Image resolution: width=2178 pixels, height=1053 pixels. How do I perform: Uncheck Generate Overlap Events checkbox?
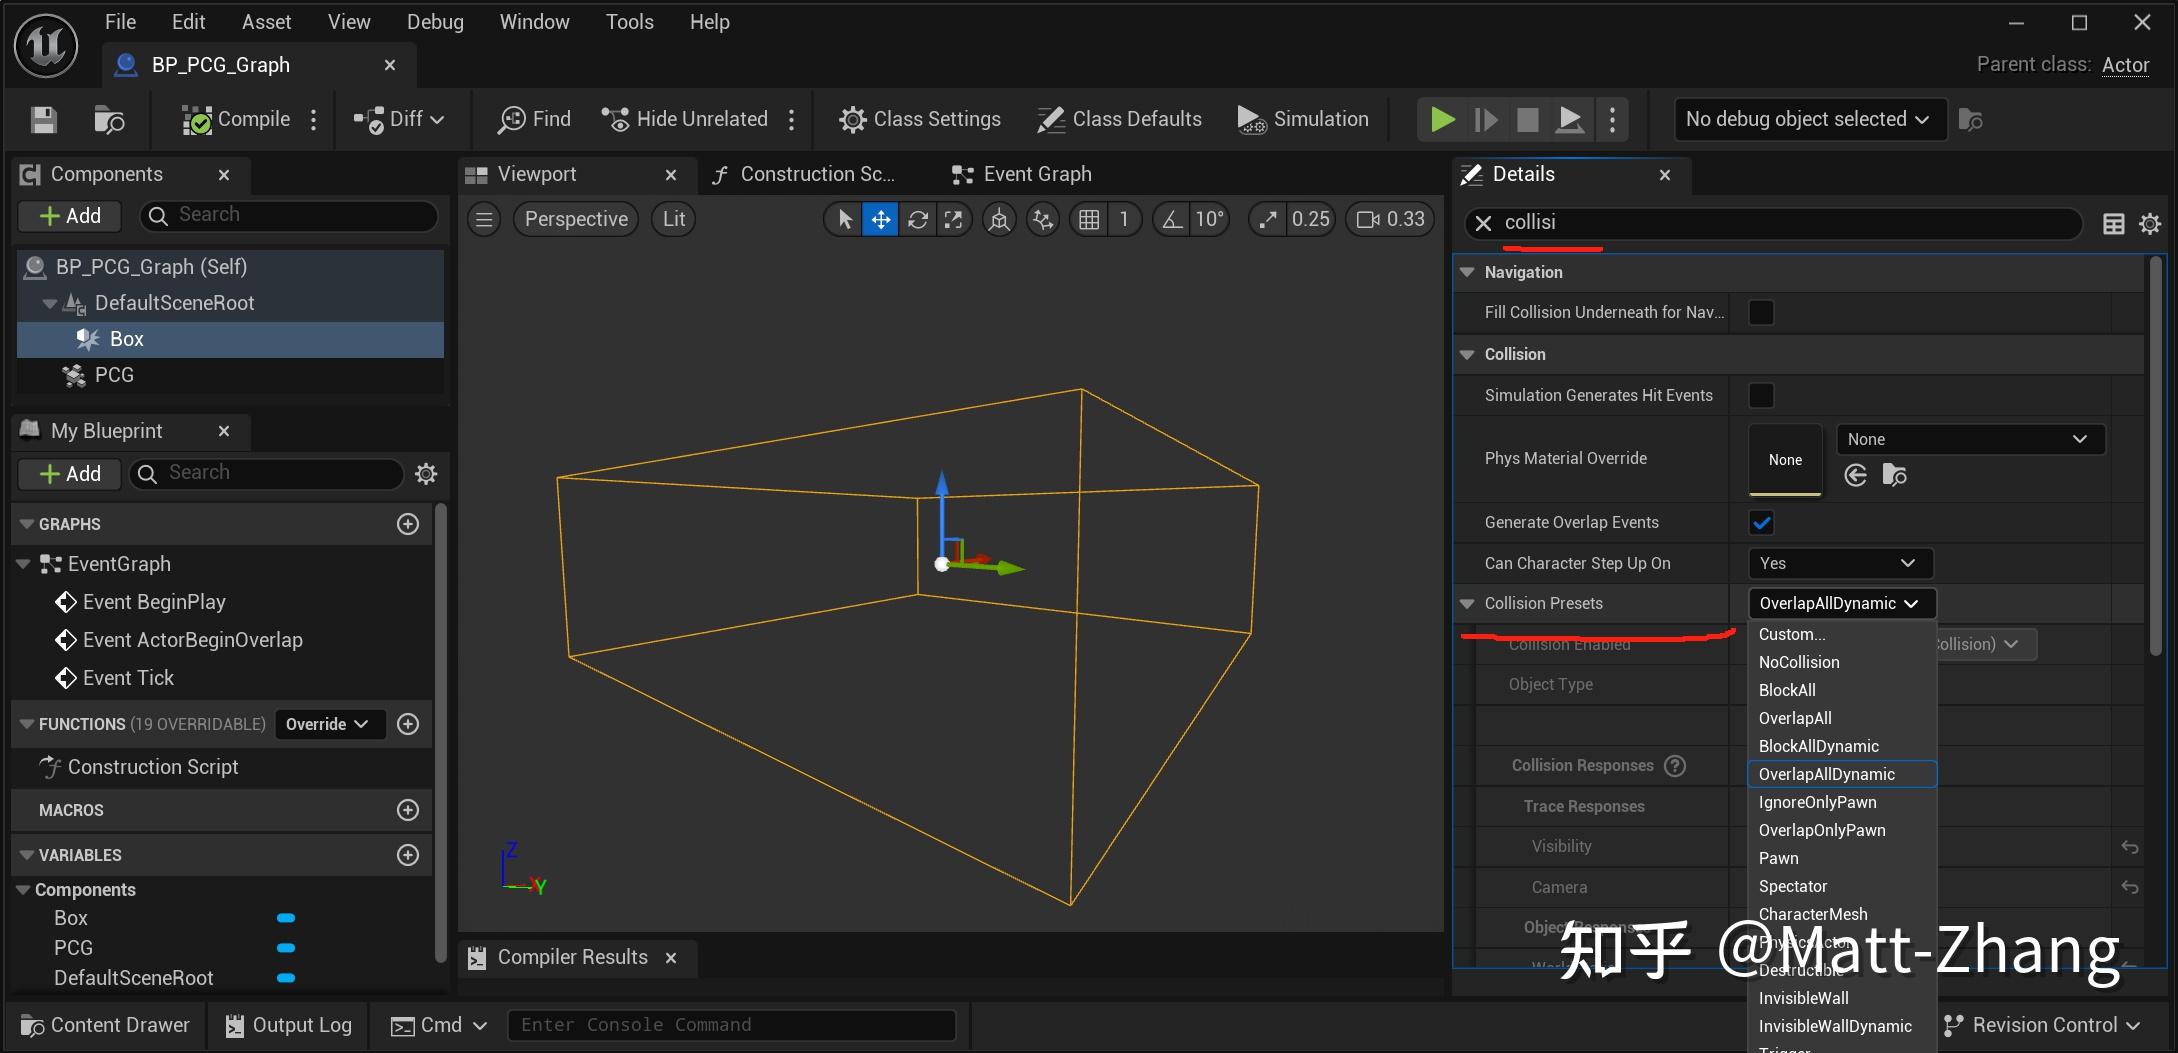point(1761,523)
